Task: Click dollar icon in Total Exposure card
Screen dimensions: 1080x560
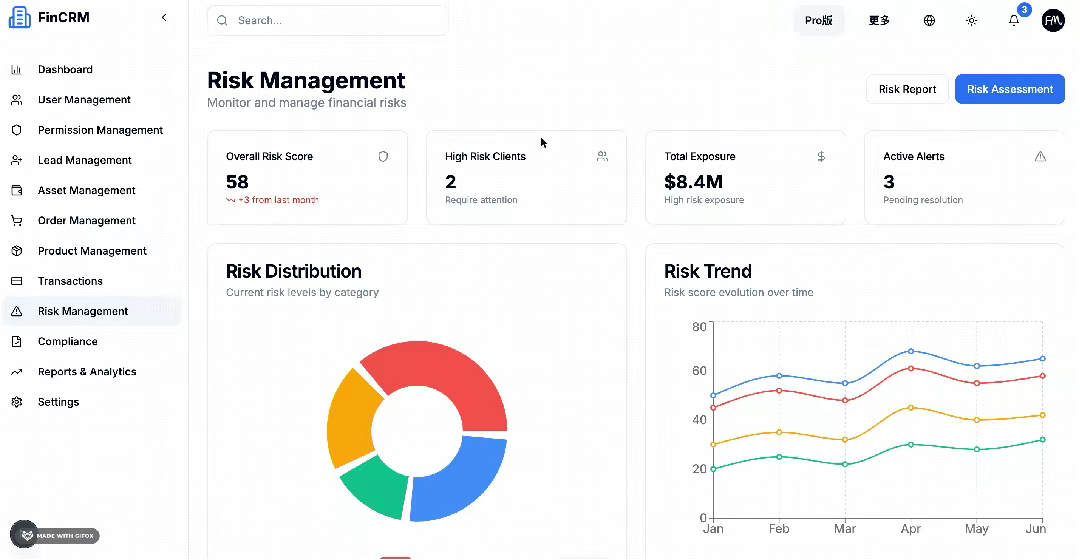Action: pos(821,157)
